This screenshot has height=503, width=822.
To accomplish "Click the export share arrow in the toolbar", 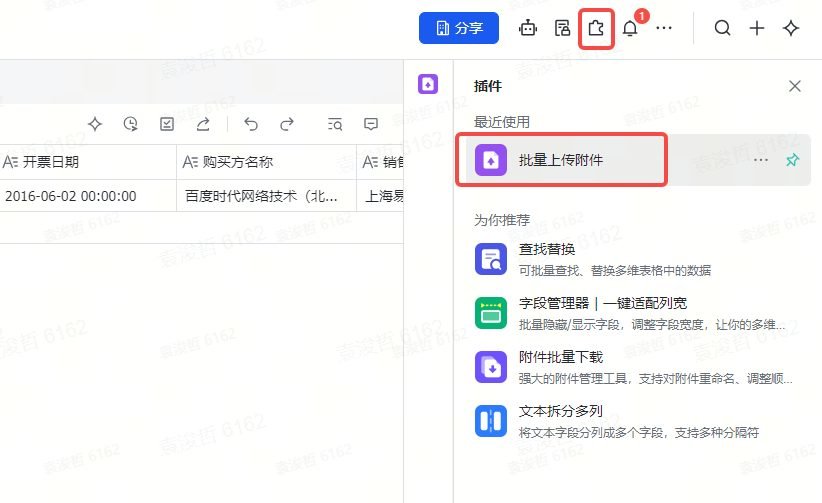I will (203, 124).
